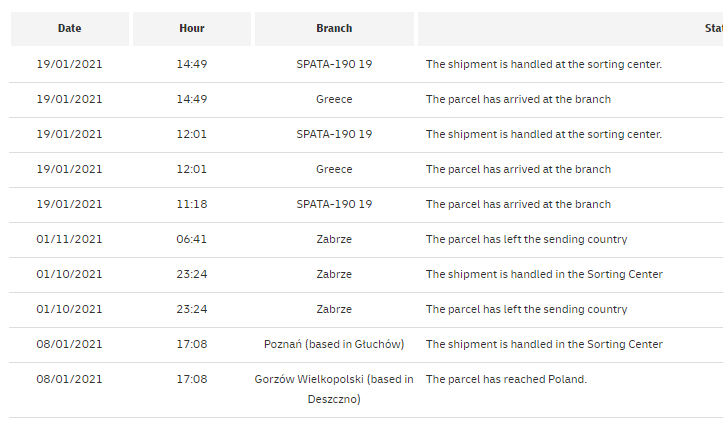
Task: Click the first 08/01/2021 date cell
Action: pos(70,345)
